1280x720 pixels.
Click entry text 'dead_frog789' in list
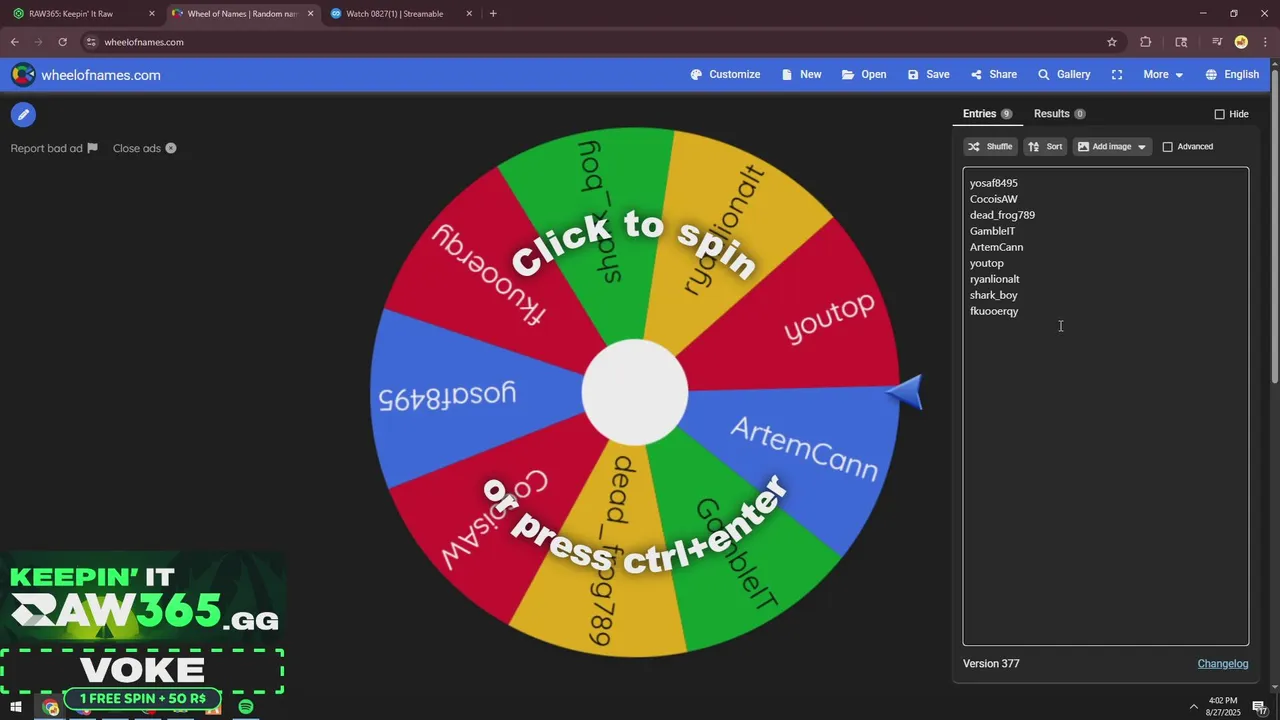tap(1002, 215)
